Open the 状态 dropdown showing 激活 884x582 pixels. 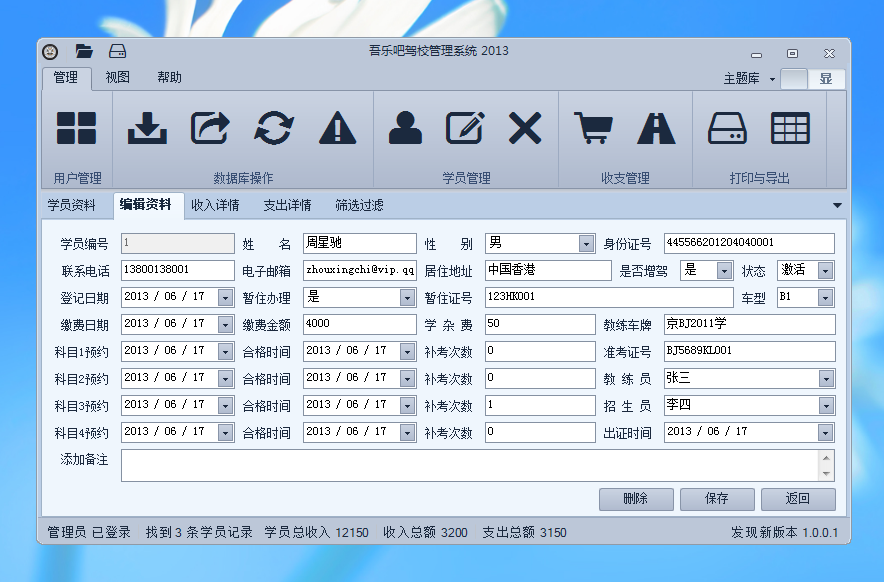click(825, 271)
